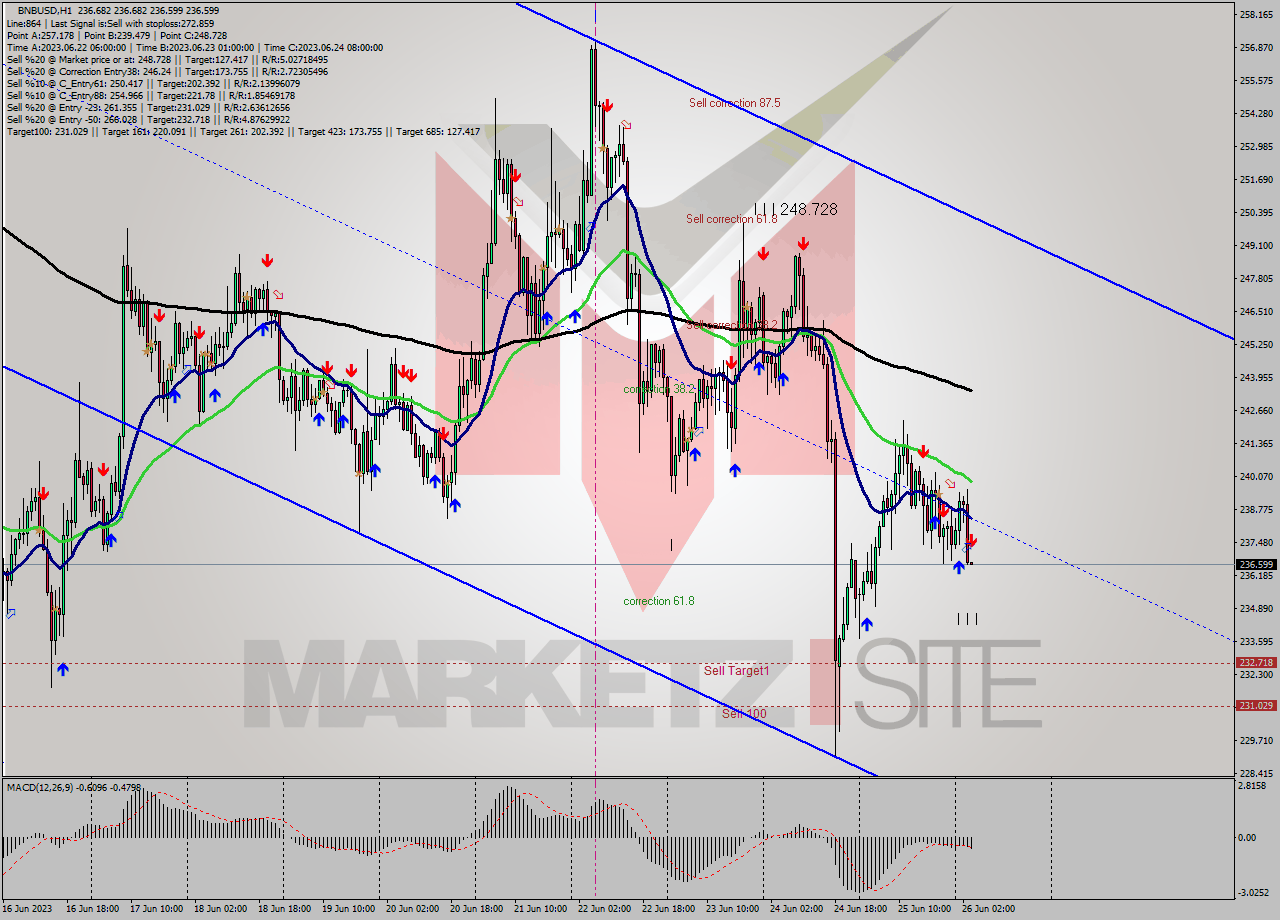1280x920 pixels.
Task: Click the 258.155 price scale label
Action: coord(1256,15)
